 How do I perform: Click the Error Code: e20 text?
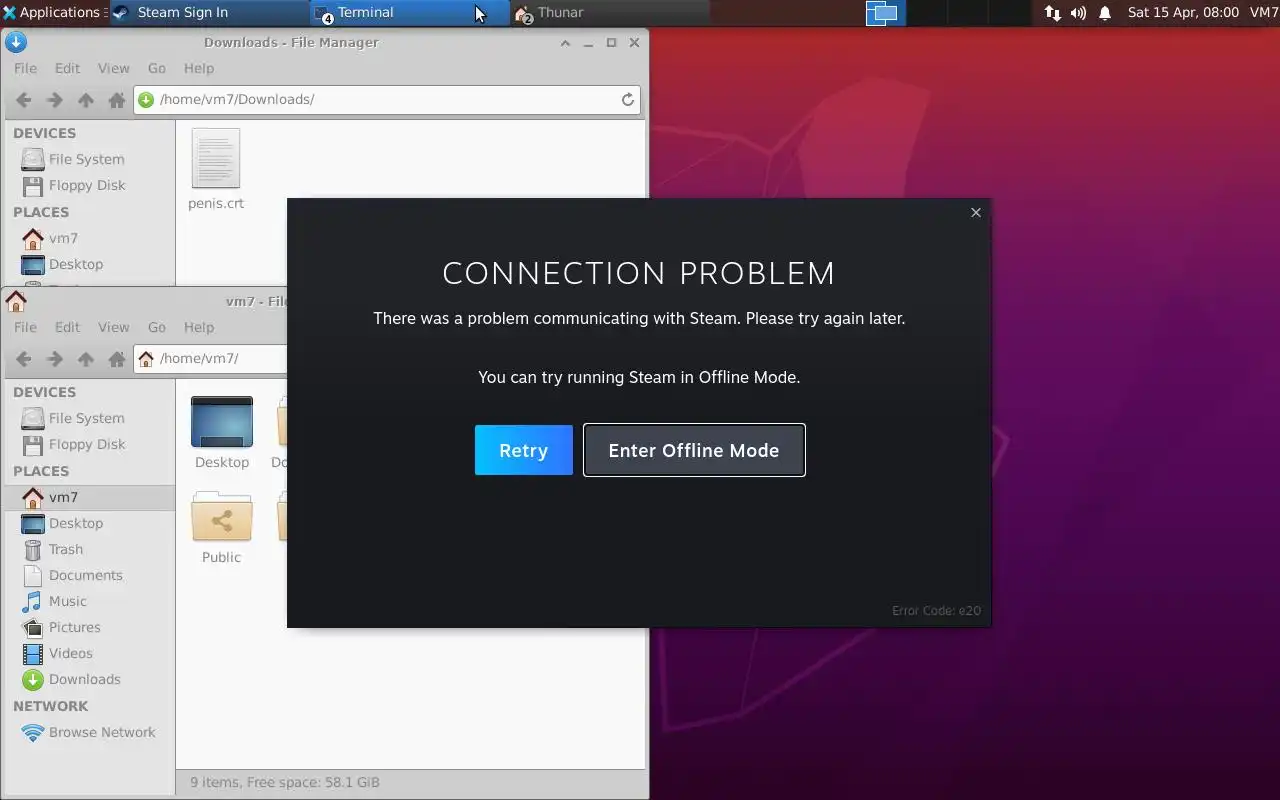(x=936, y=610)
